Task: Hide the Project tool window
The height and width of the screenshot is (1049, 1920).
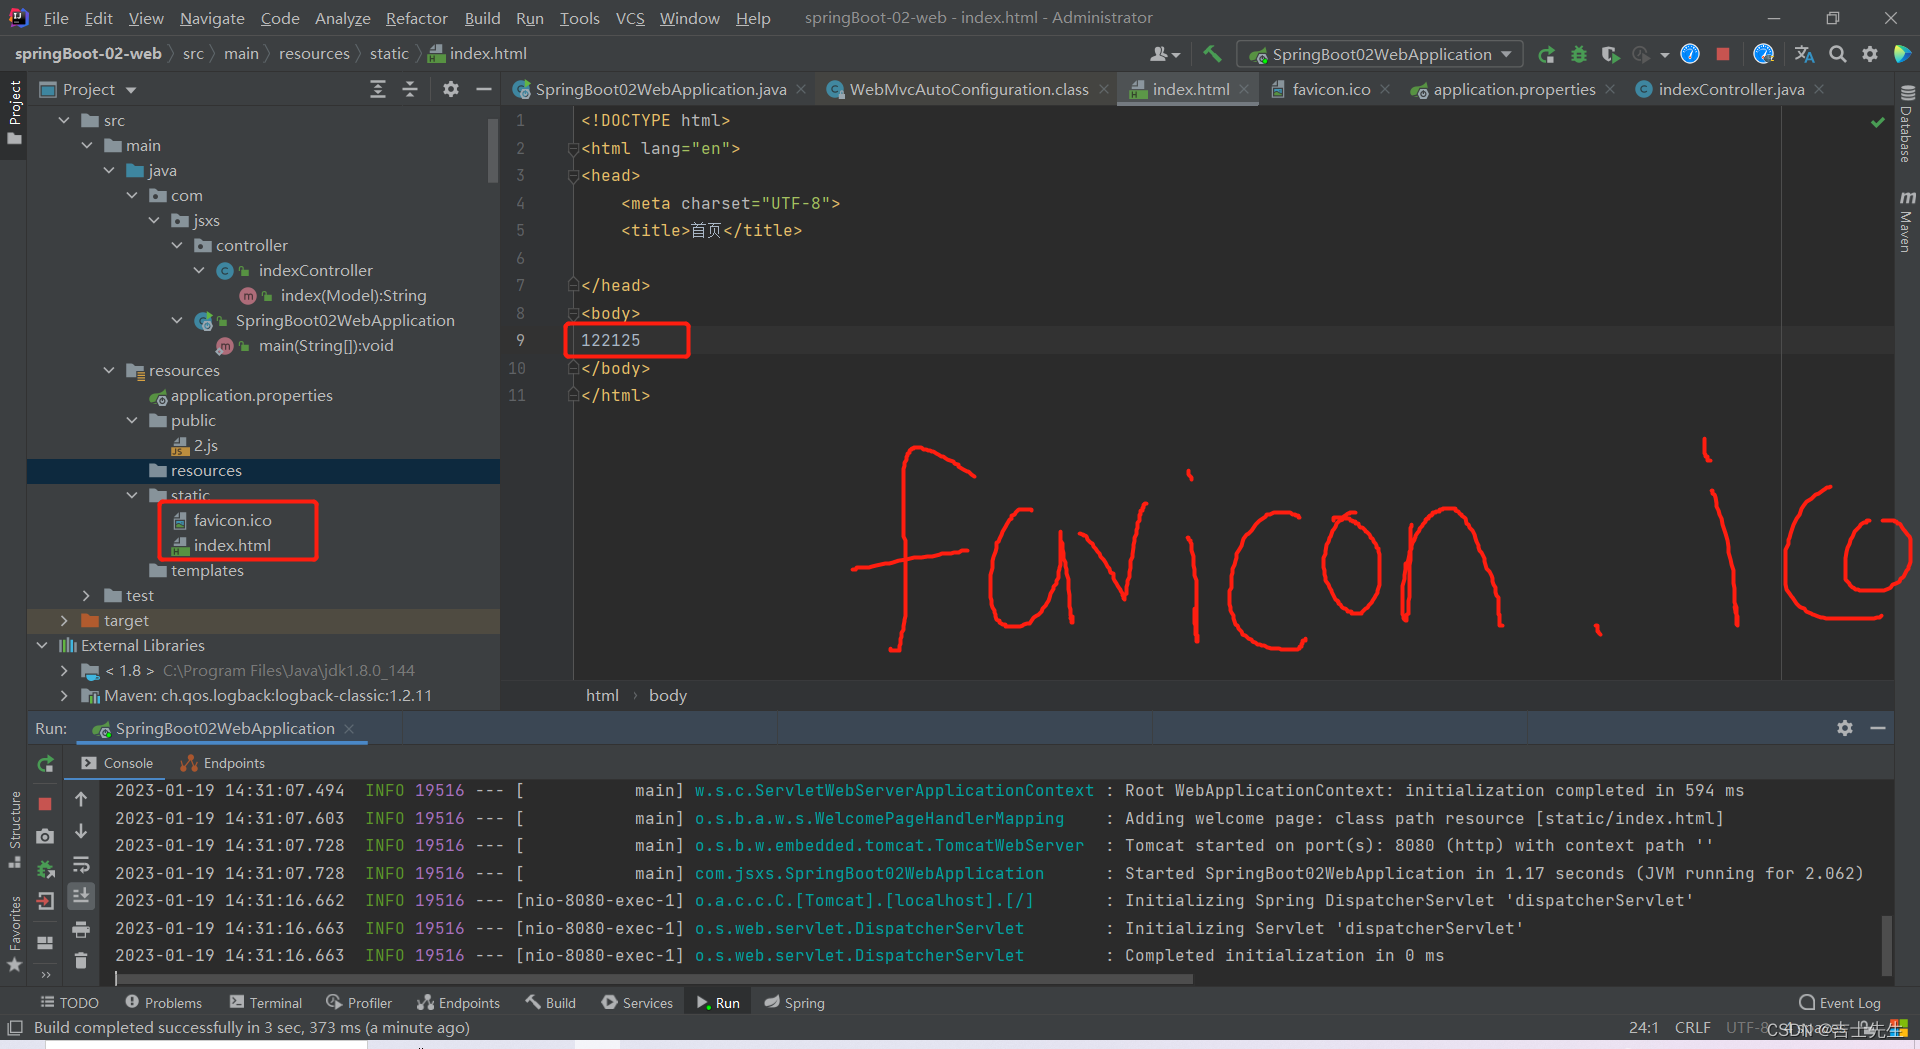Action: click(484, 89)
